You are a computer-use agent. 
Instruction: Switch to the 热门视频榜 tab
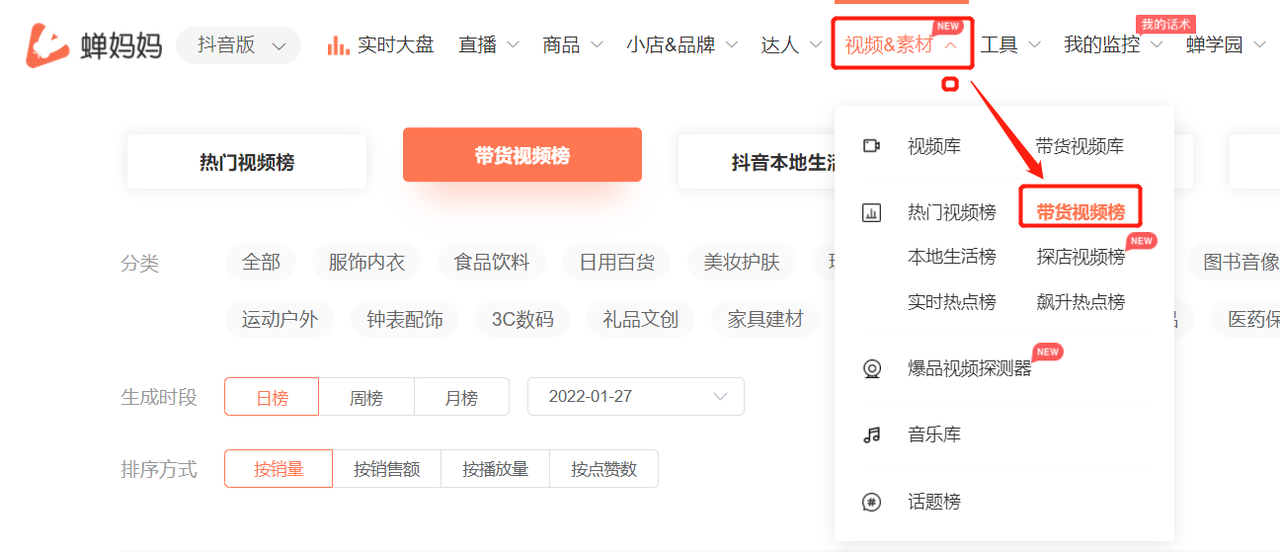click(x=247, y=162)
